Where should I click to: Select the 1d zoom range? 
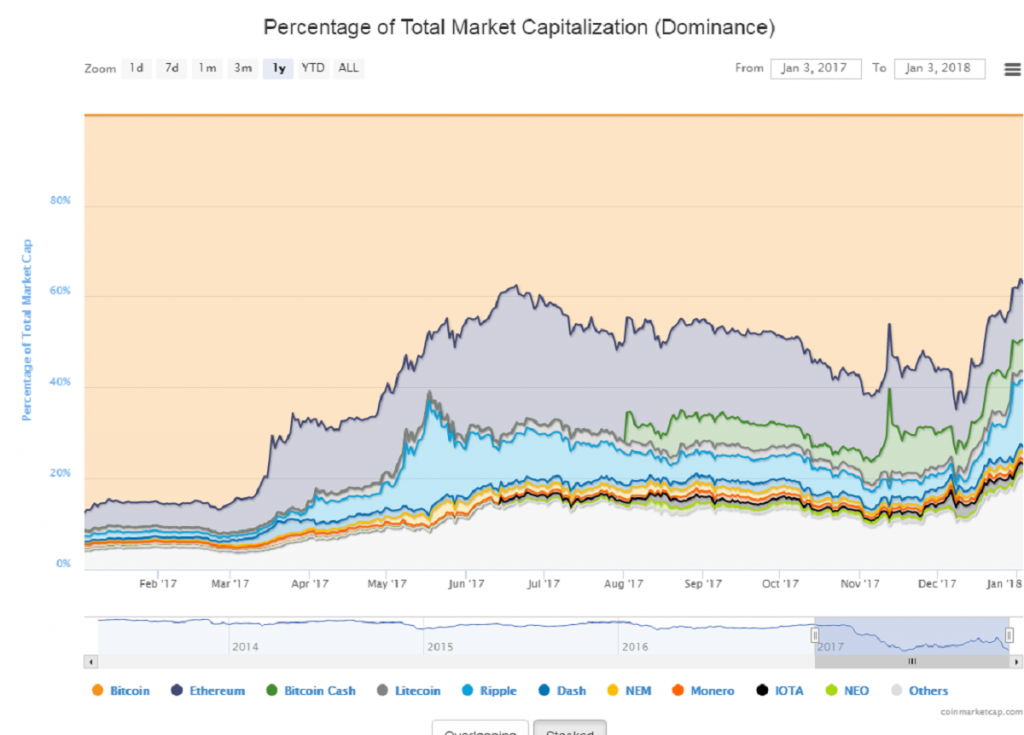coord(136,69)
